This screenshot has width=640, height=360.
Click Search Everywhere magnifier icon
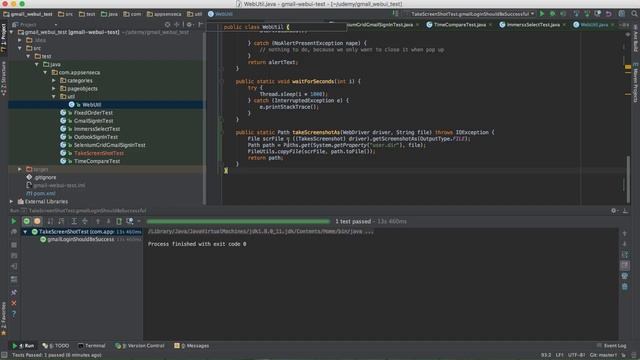tap(634, 14)
